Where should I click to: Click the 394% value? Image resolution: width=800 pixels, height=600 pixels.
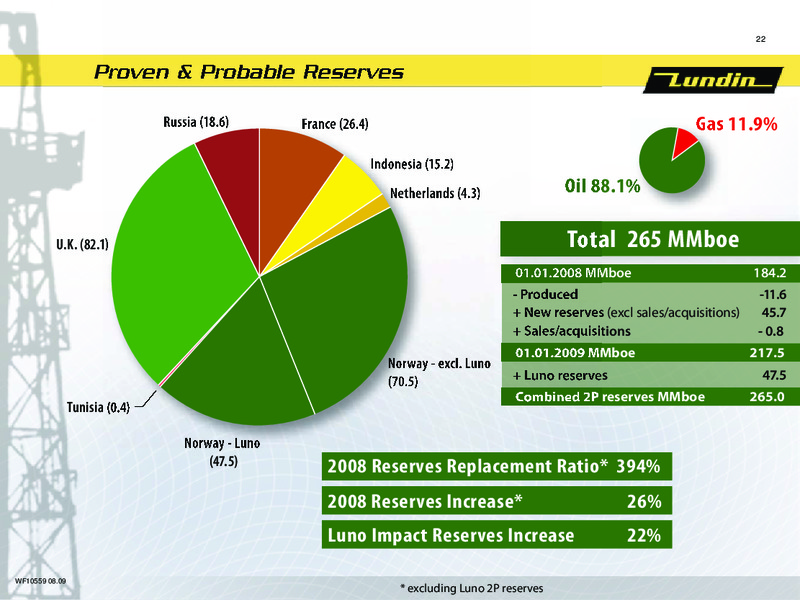(x=638, y=466)
